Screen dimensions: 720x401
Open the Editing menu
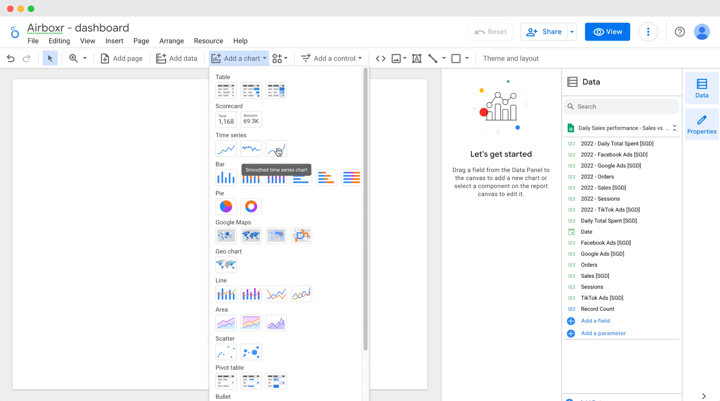[x=59, y=41]
